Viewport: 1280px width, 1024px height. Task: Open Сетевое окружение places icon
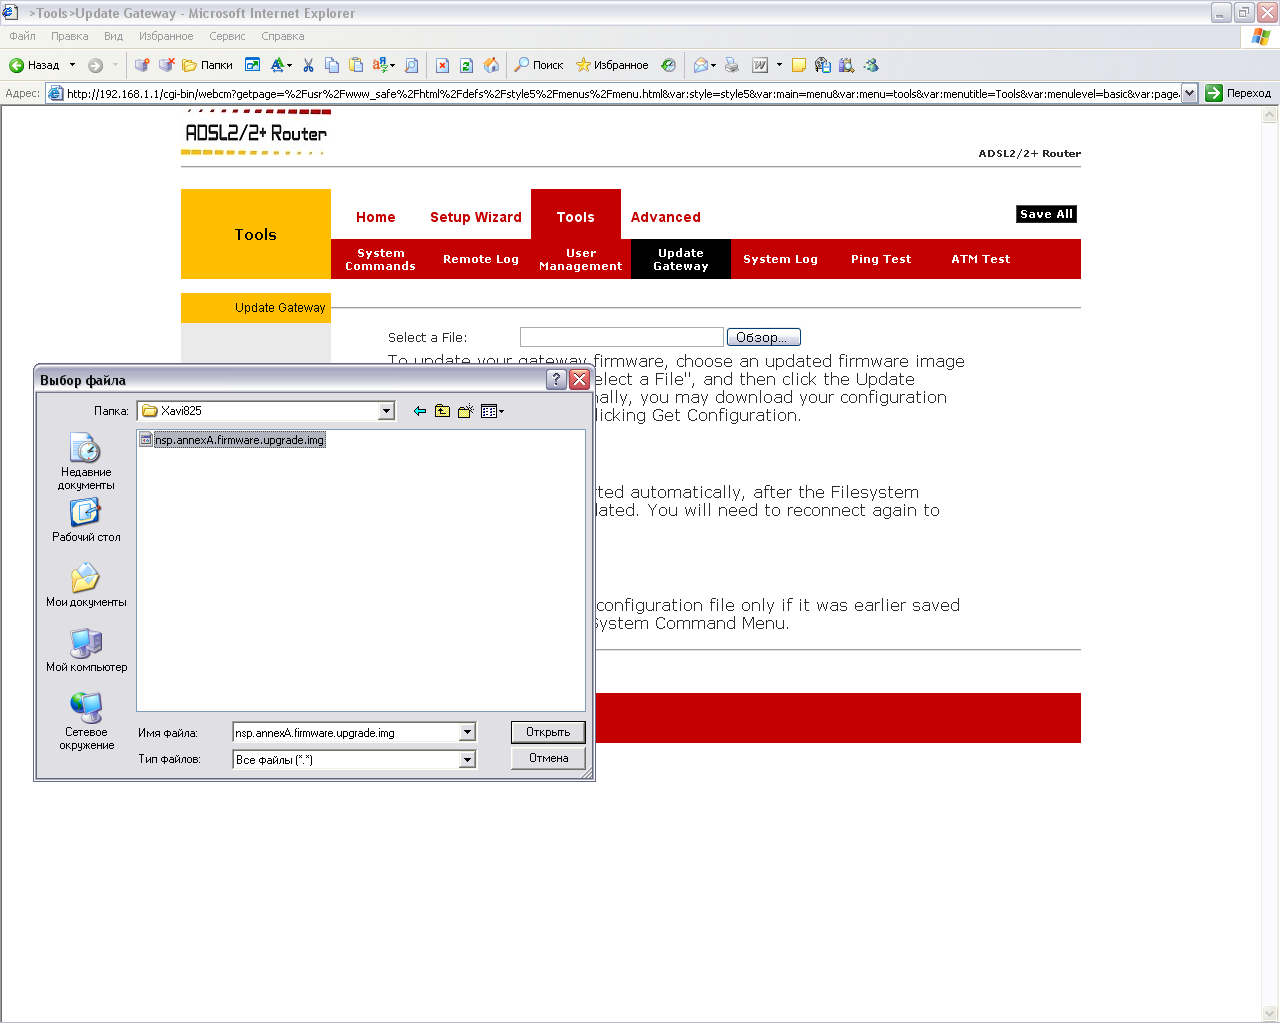(86, 721)
